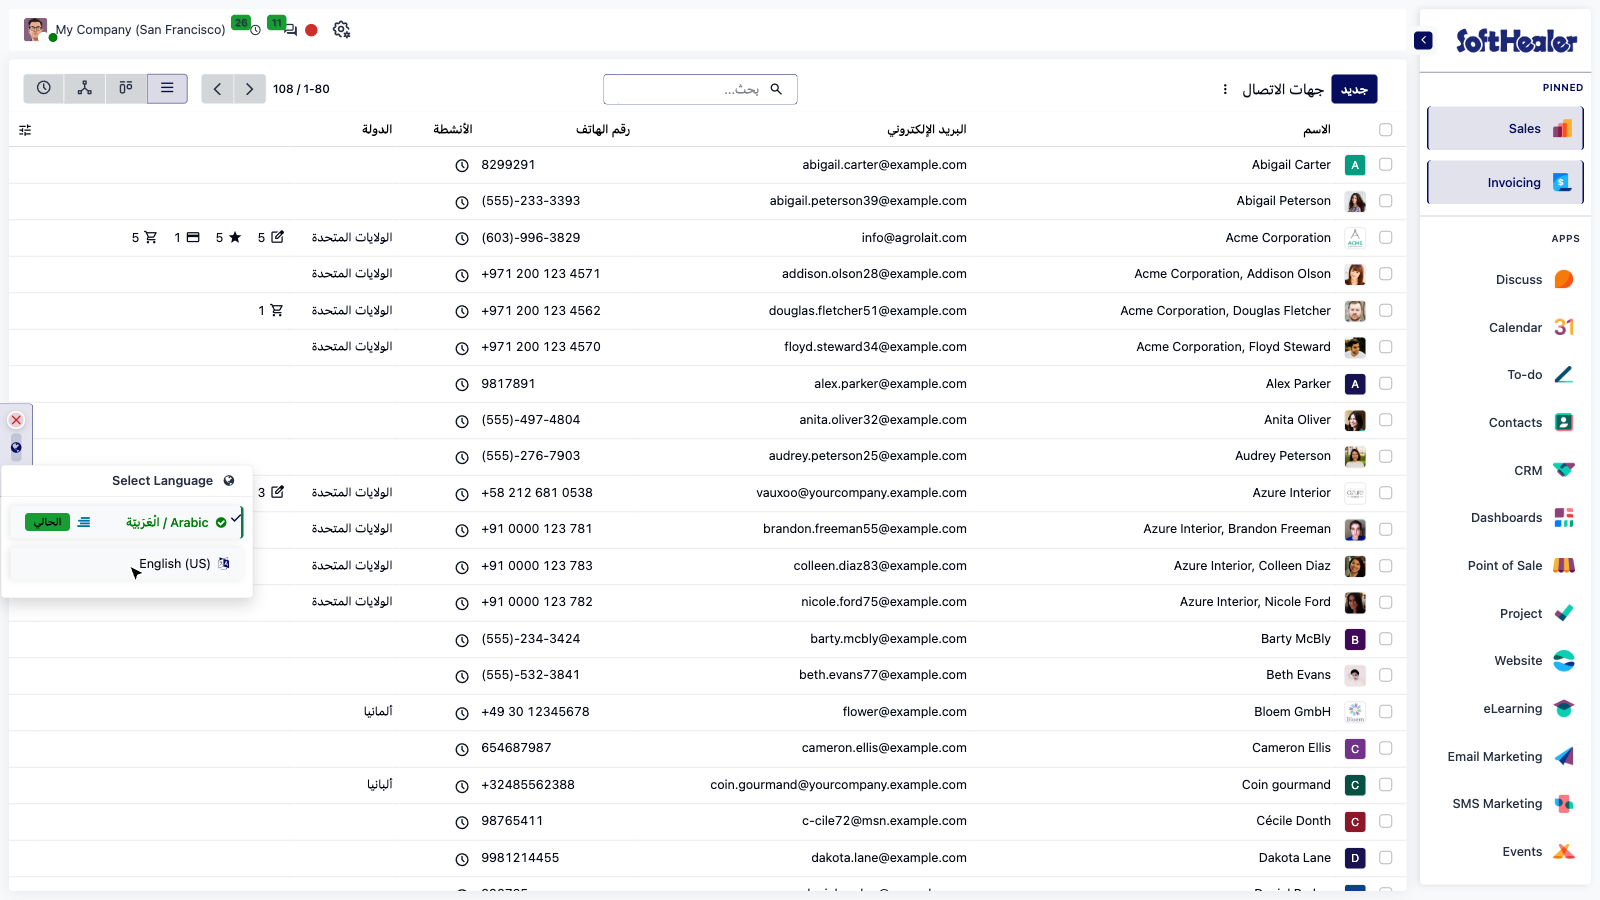This screenshot has width=1600, height=900.
Task: Select the Barty McBly row checkbox
Action: pyautogui.click(x=1385, y=639)
